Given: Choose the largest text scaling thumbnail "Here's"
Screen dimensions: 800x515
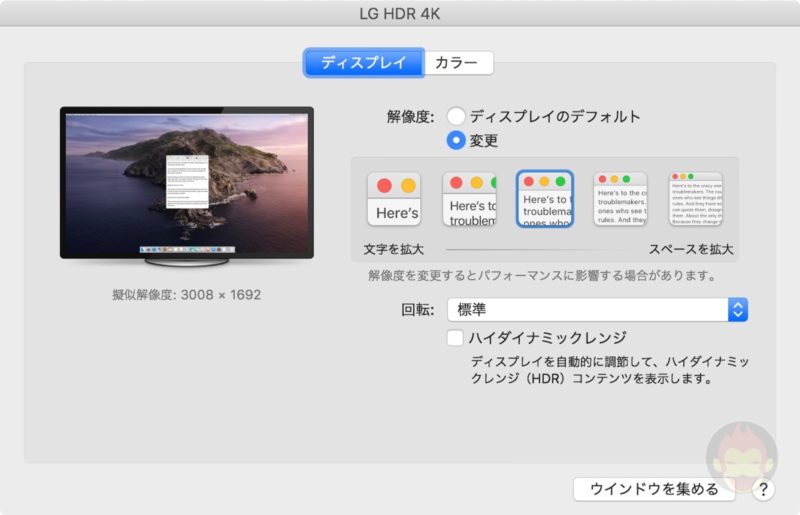Looking at the screenshot, I should pyautogui.click(x=394, y=199).
